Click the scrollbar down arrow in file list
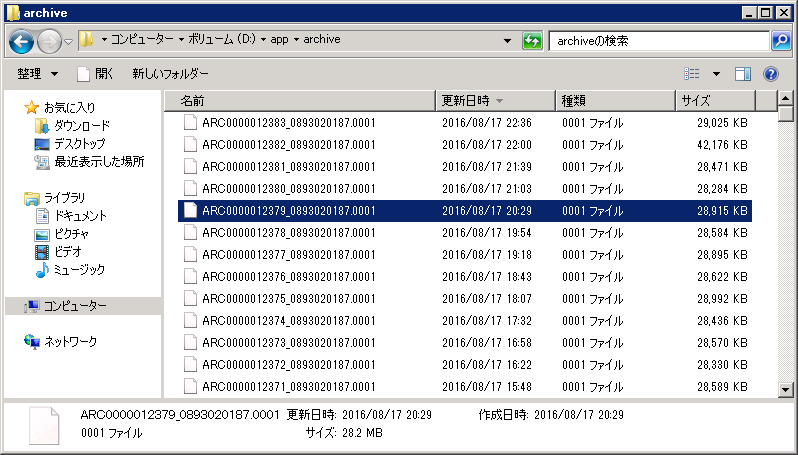The width and height of the screenshot is (798, 455). click(786, 389)
